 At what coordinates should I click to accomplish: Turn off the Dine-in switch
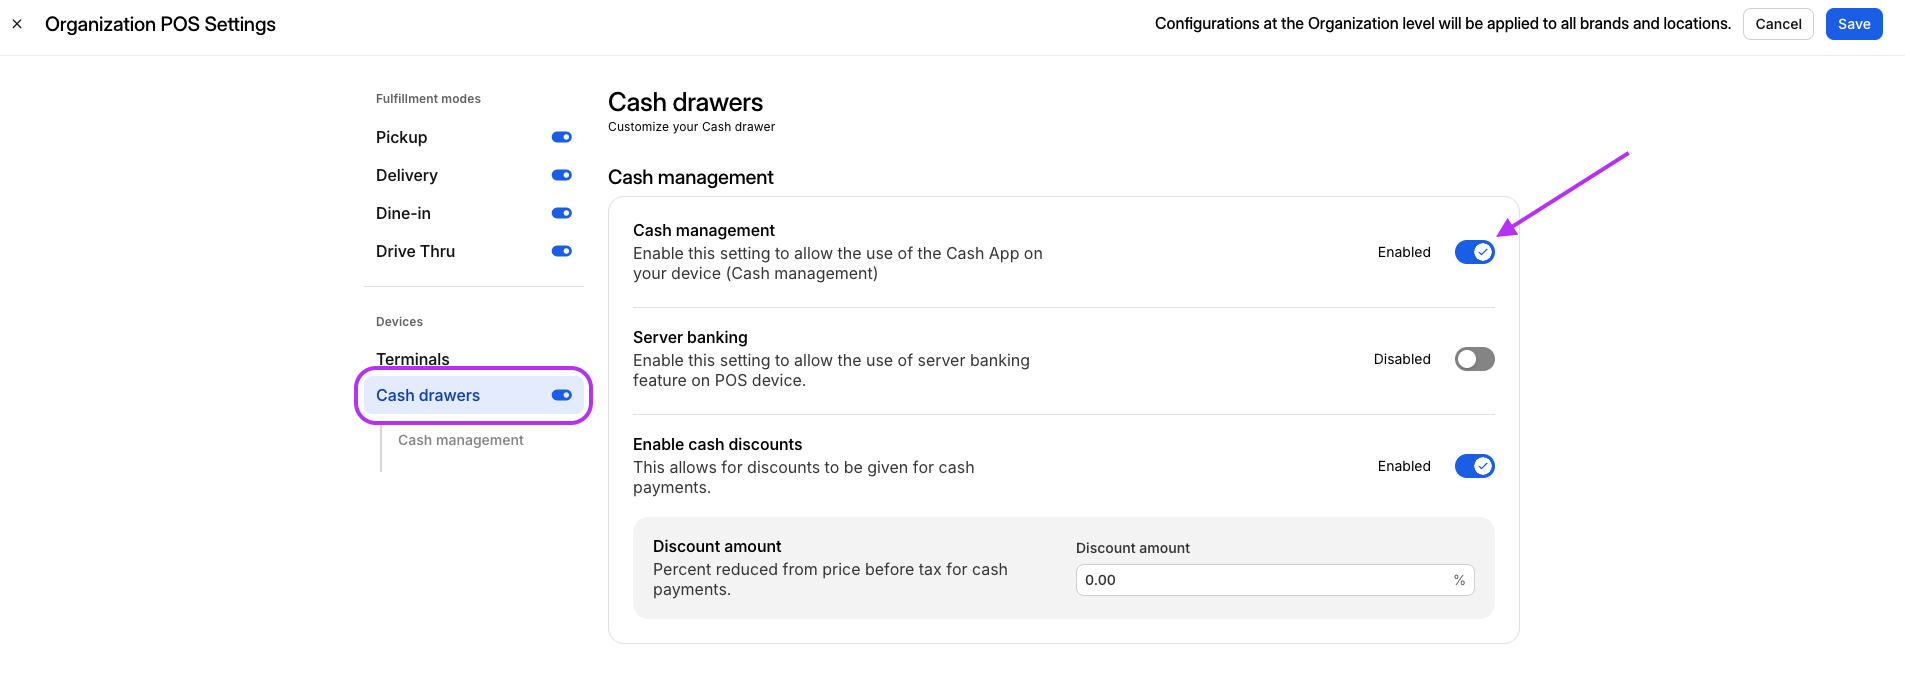(x=561, y=213)
